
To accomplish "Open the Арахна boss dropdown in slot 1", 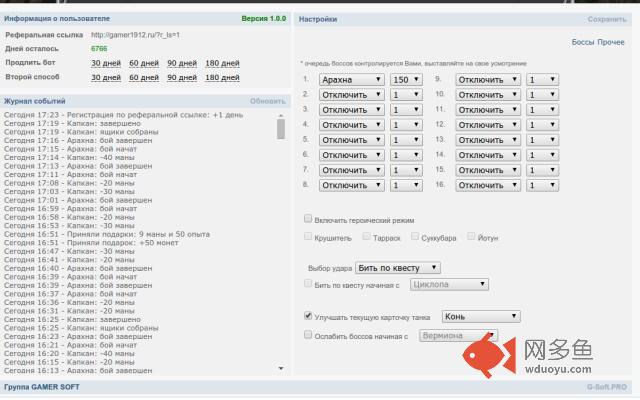I will click(351, 80).
